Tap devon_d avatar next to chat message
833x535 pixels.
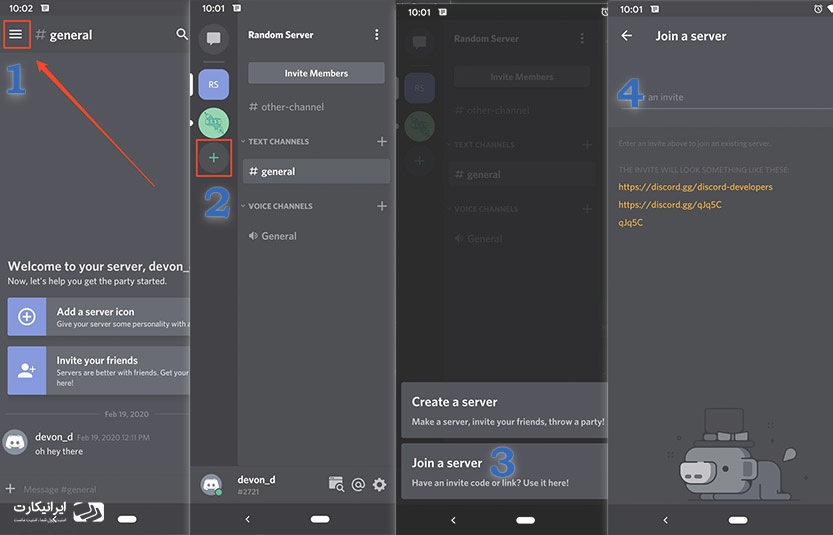15,442
